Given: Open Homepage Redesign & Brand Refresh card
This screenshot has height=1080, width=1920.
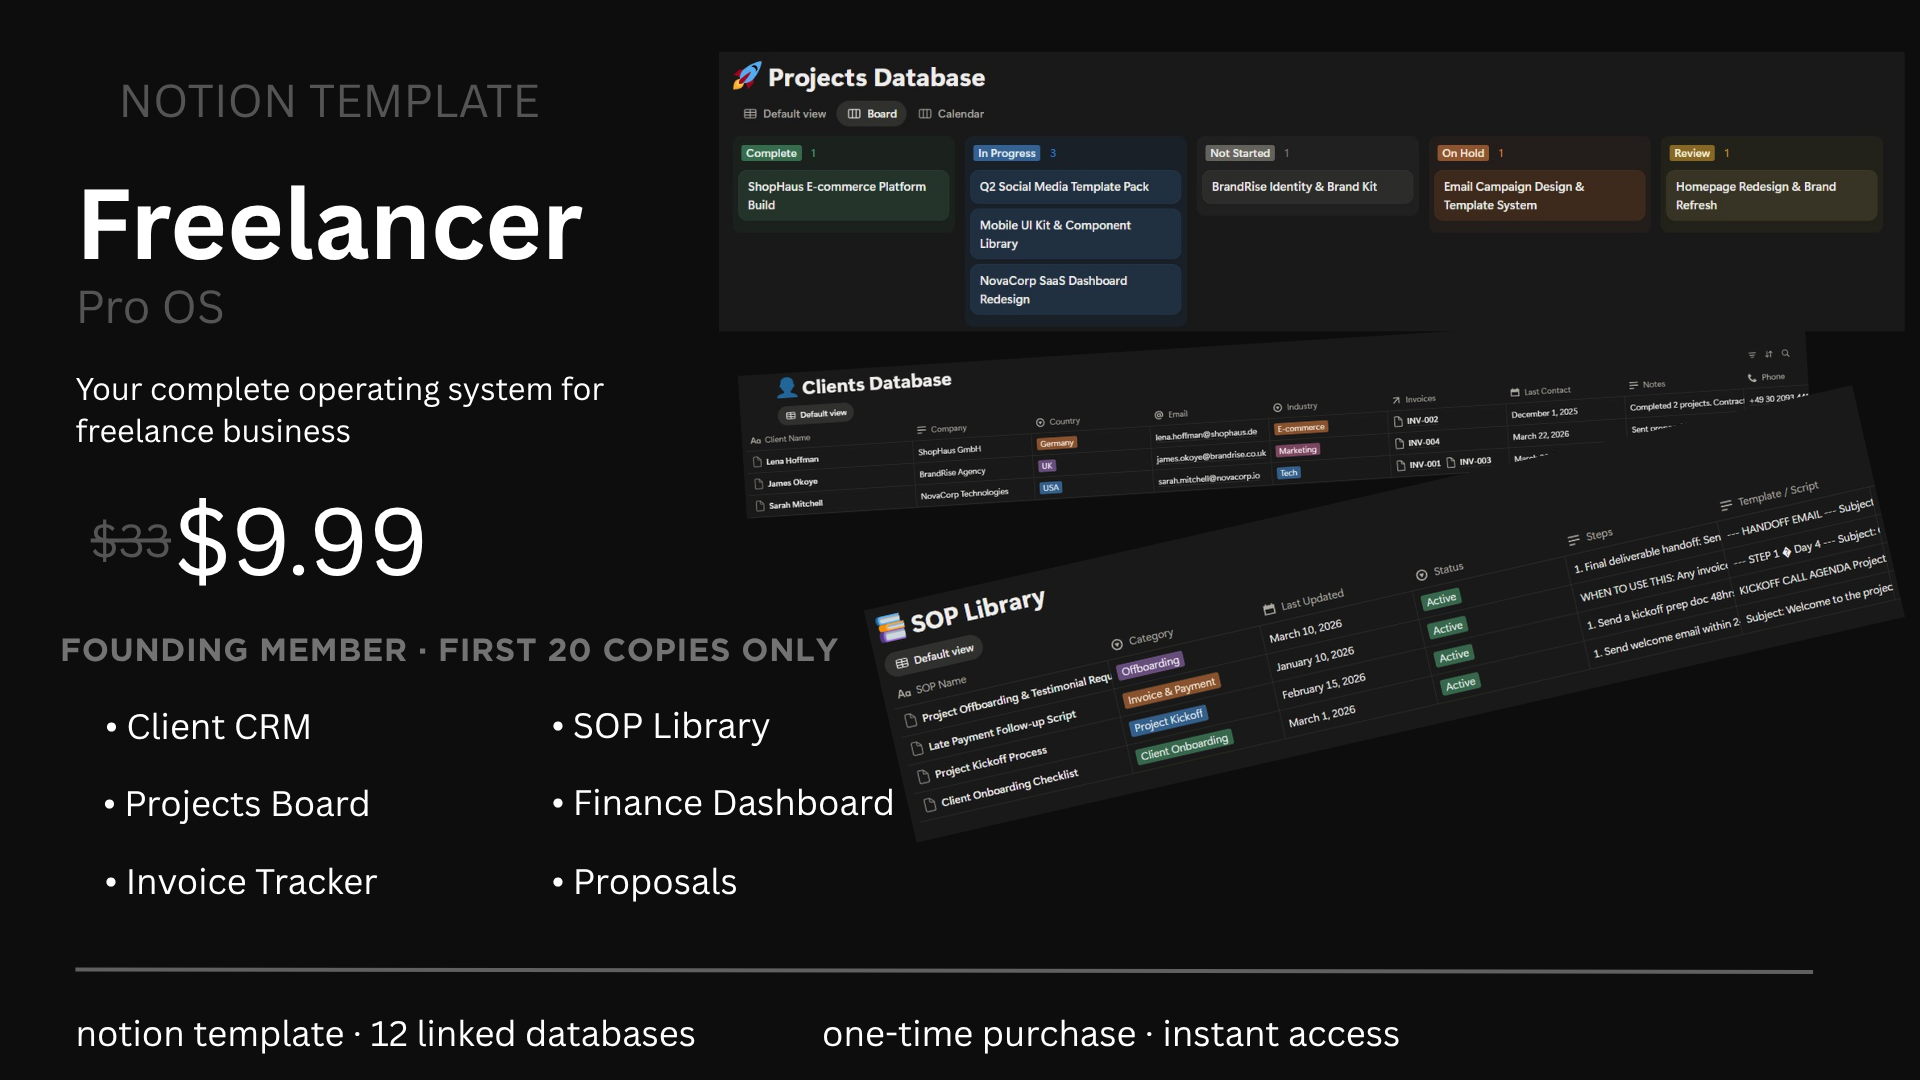Looking at the screenshot, I should click(1771, 196).
